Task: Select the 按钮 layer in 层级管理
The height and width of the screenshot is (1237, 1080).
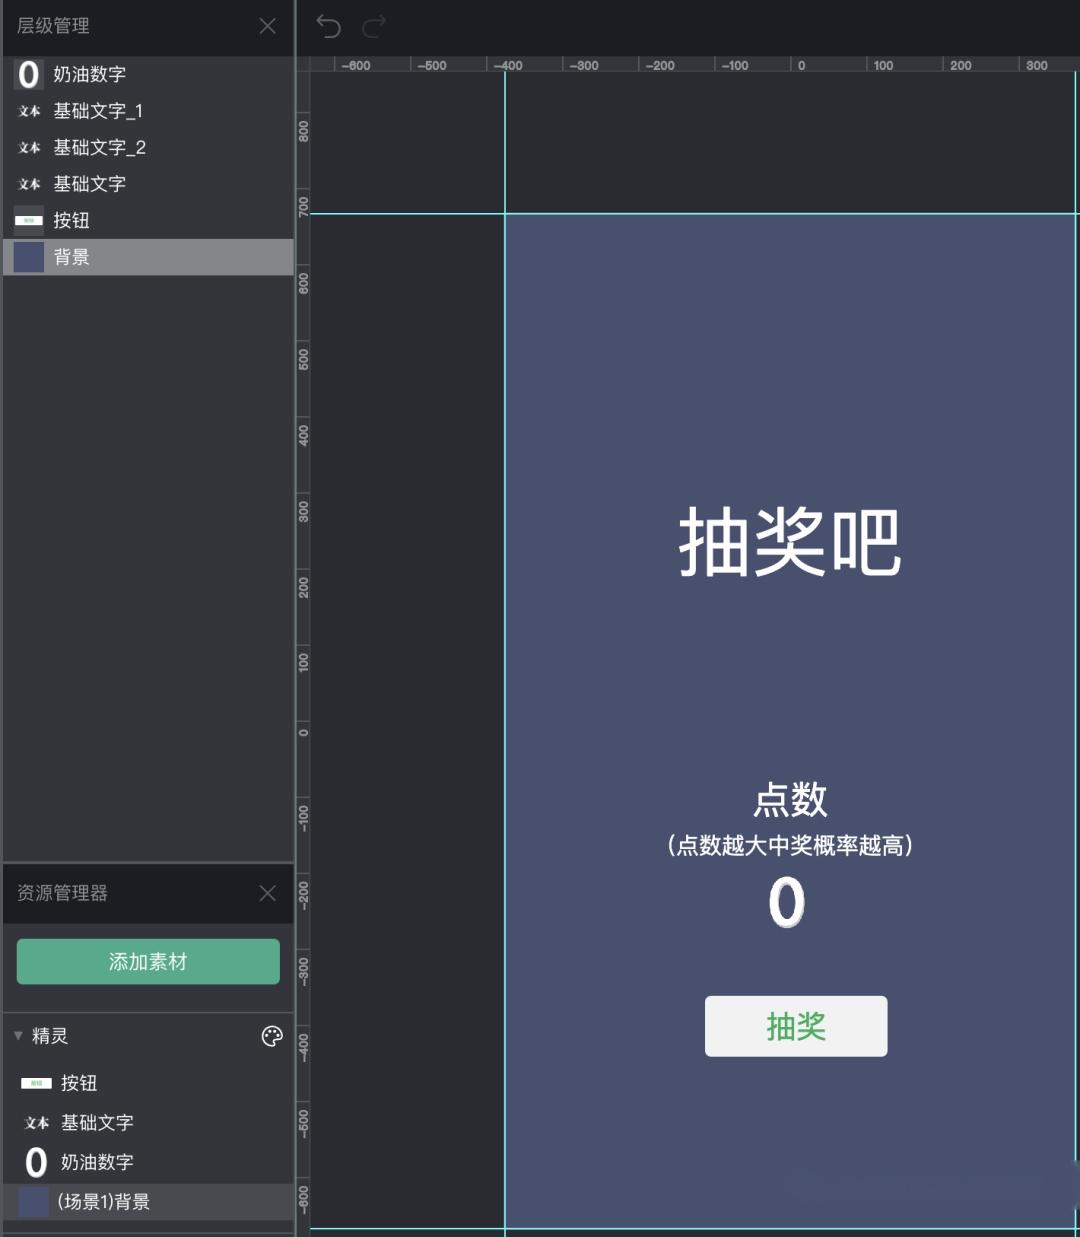Action: 71,221
